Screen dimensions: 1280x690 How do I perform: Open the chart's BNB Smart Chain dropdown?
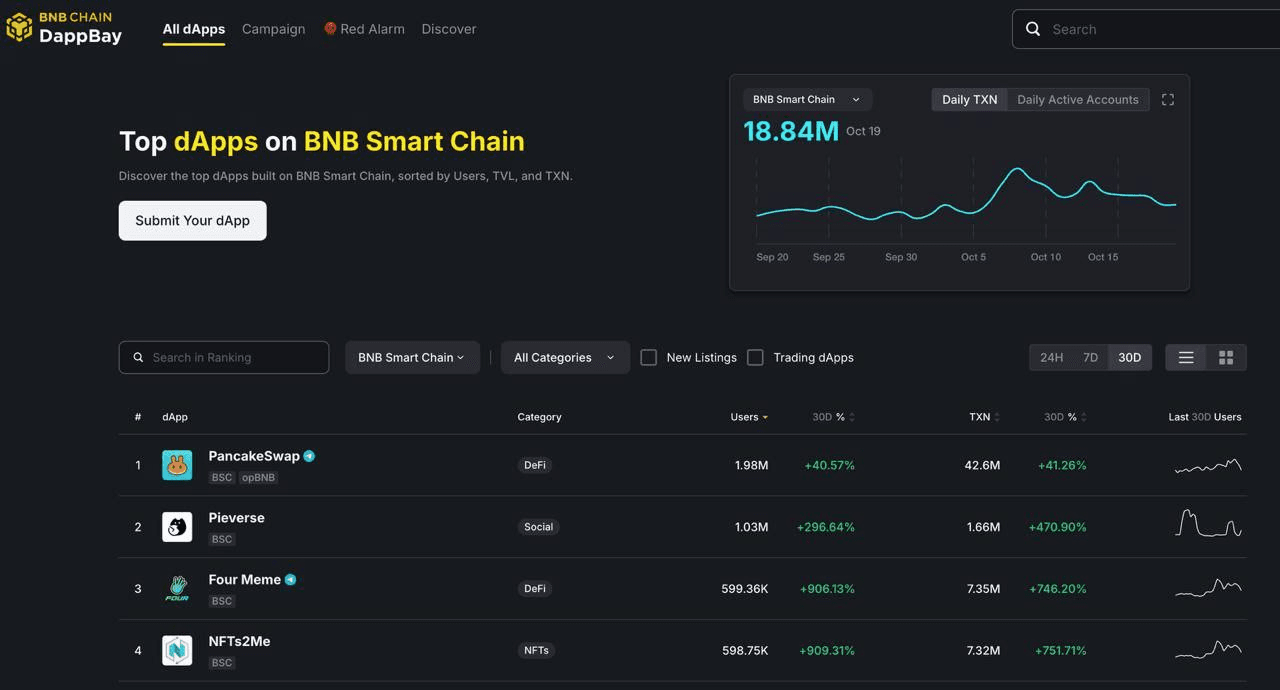[806, 100]
